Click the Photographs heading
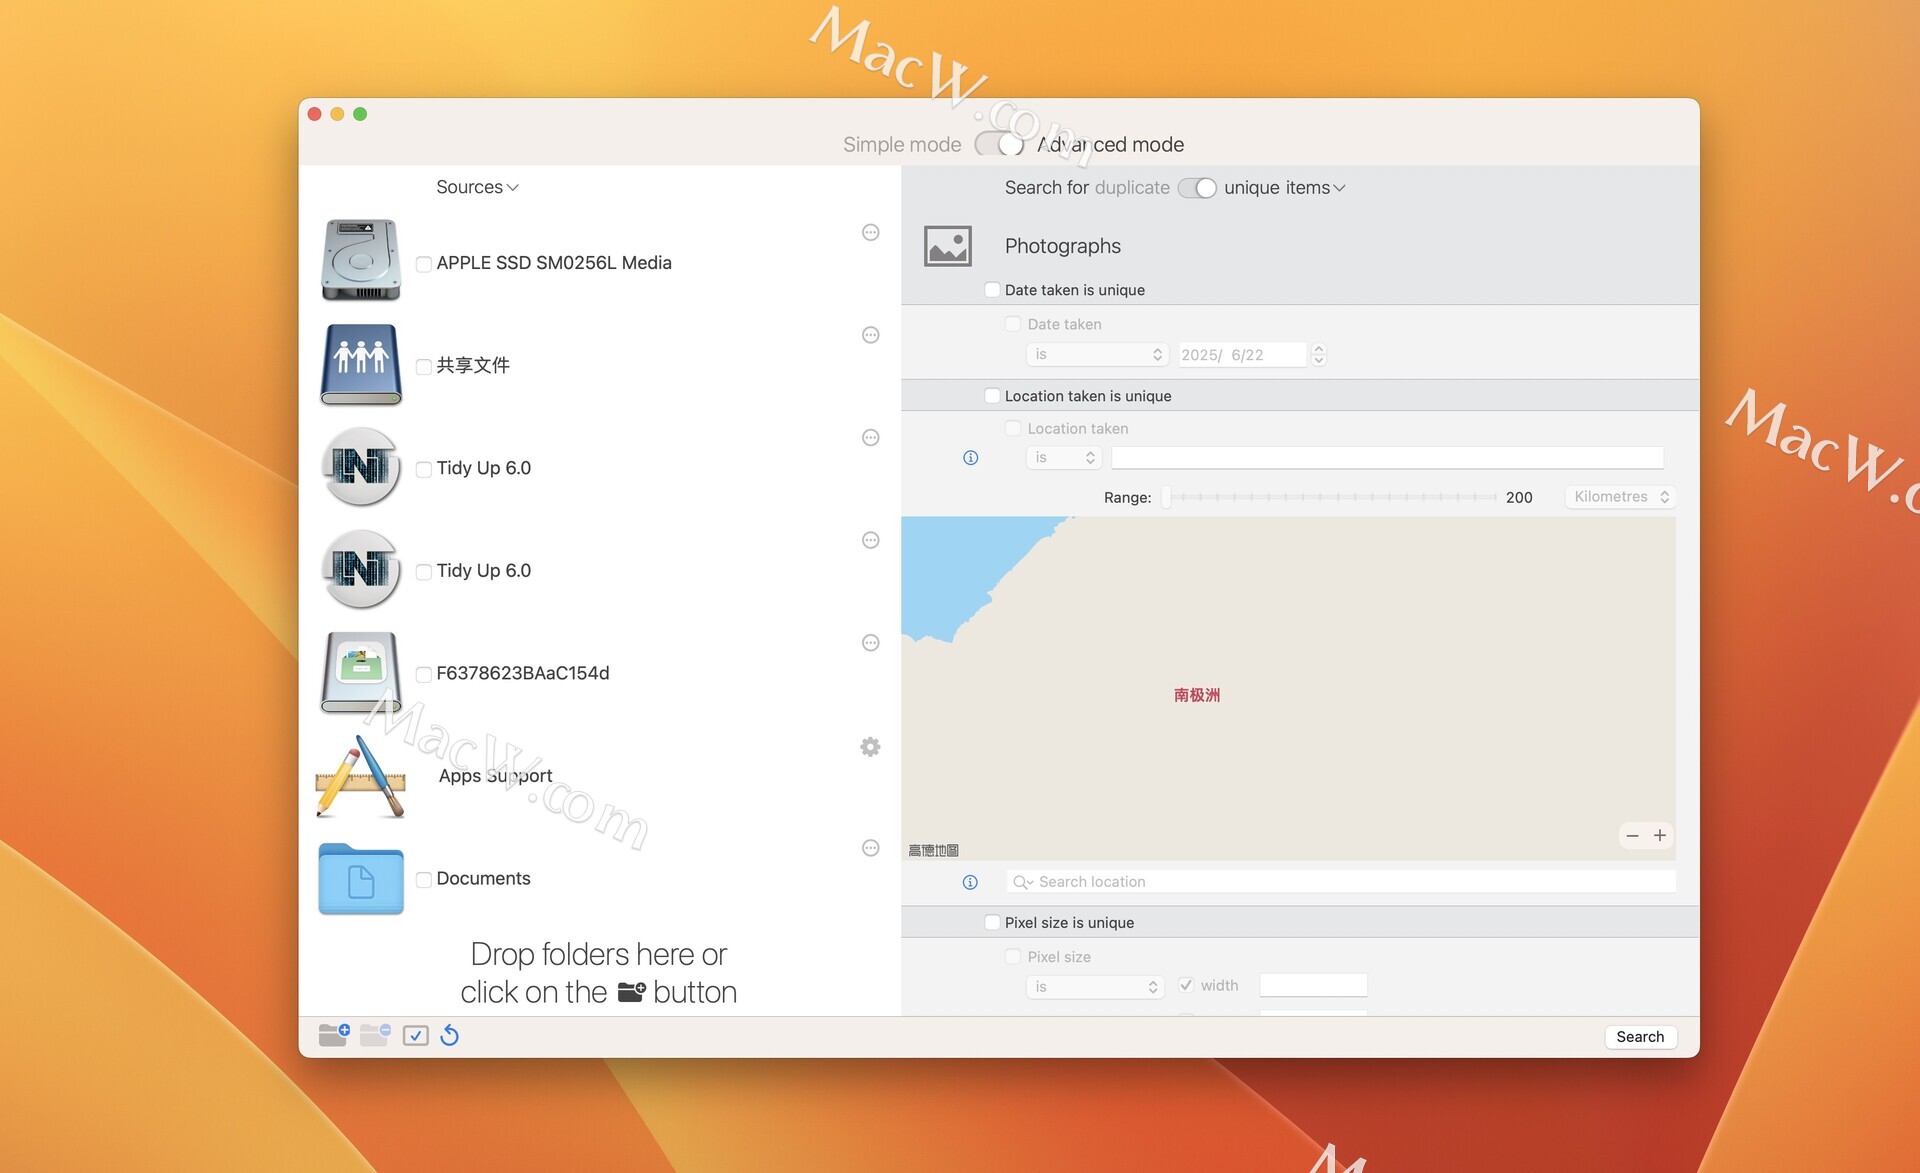1920x1173 pixels. pos(1062,246)
